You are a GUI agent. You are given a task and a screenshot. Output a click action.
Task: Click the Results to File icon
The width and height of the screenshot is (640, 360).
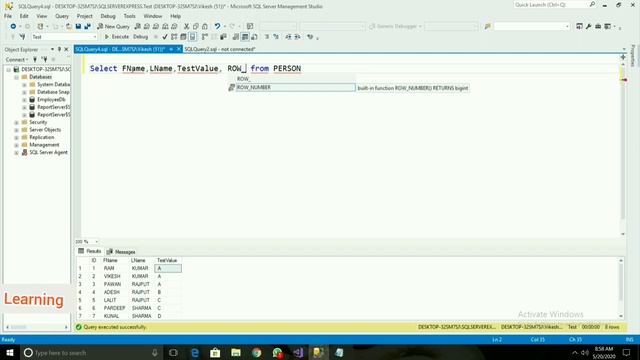(254, 37)
